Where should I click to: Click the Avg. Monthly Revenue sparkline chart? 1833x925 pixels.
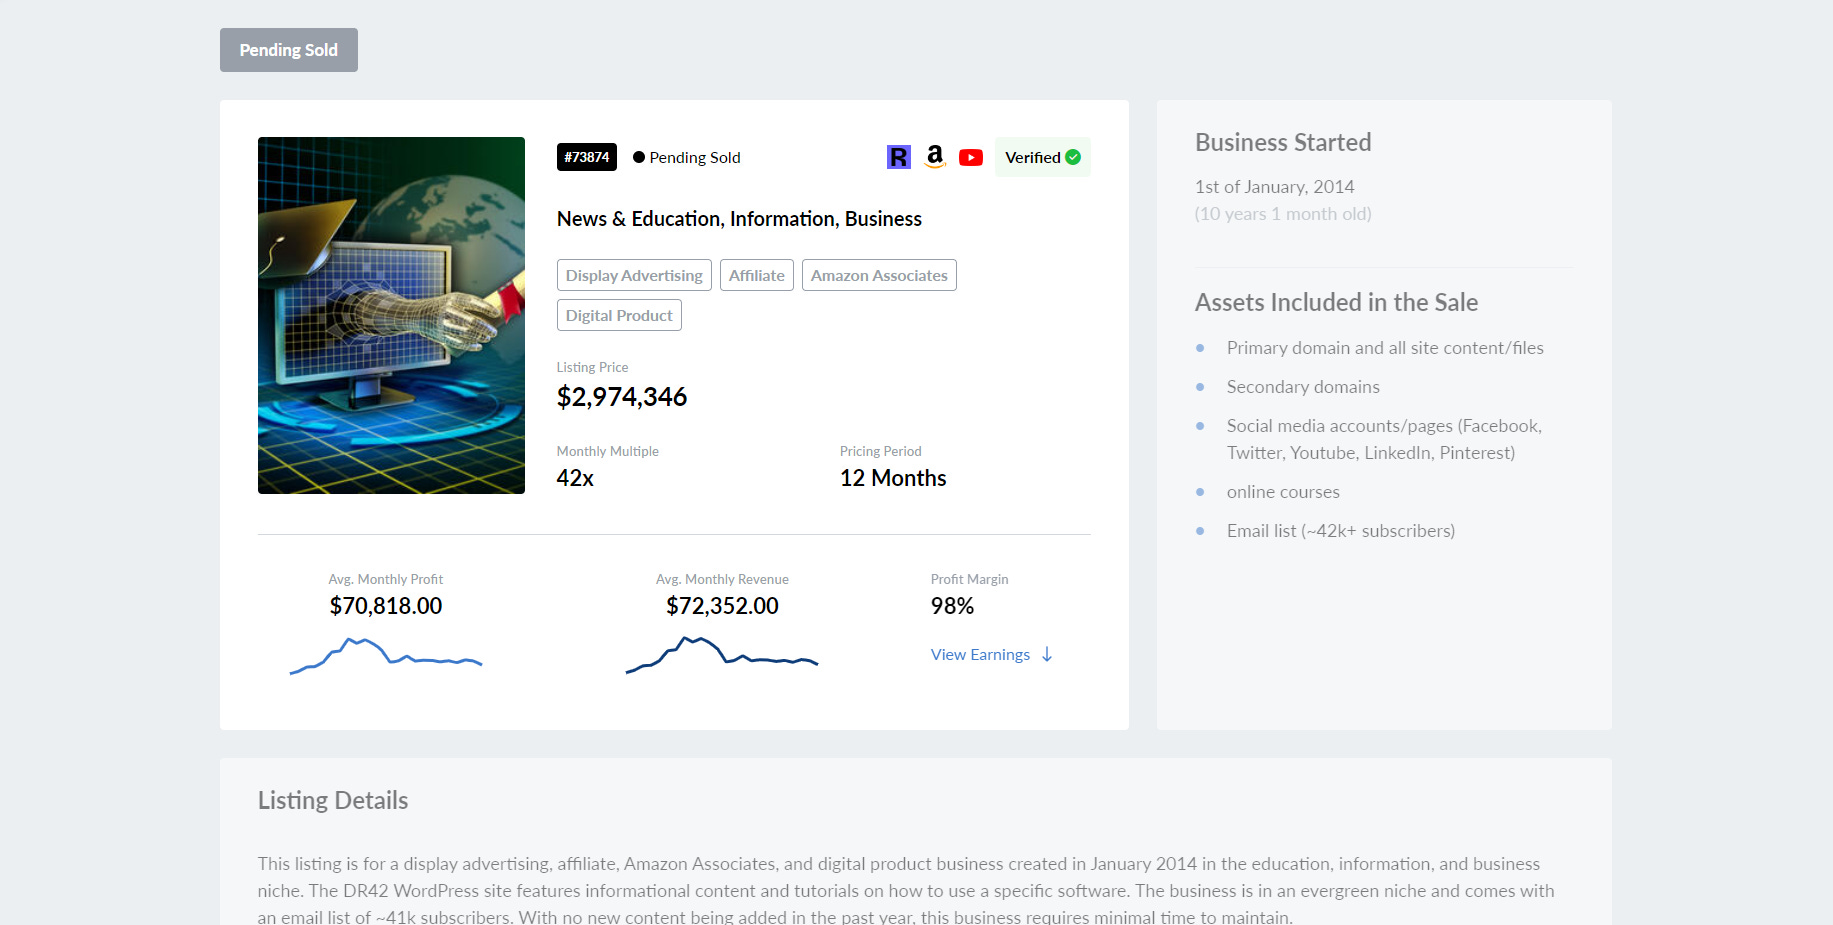point(722,656)
